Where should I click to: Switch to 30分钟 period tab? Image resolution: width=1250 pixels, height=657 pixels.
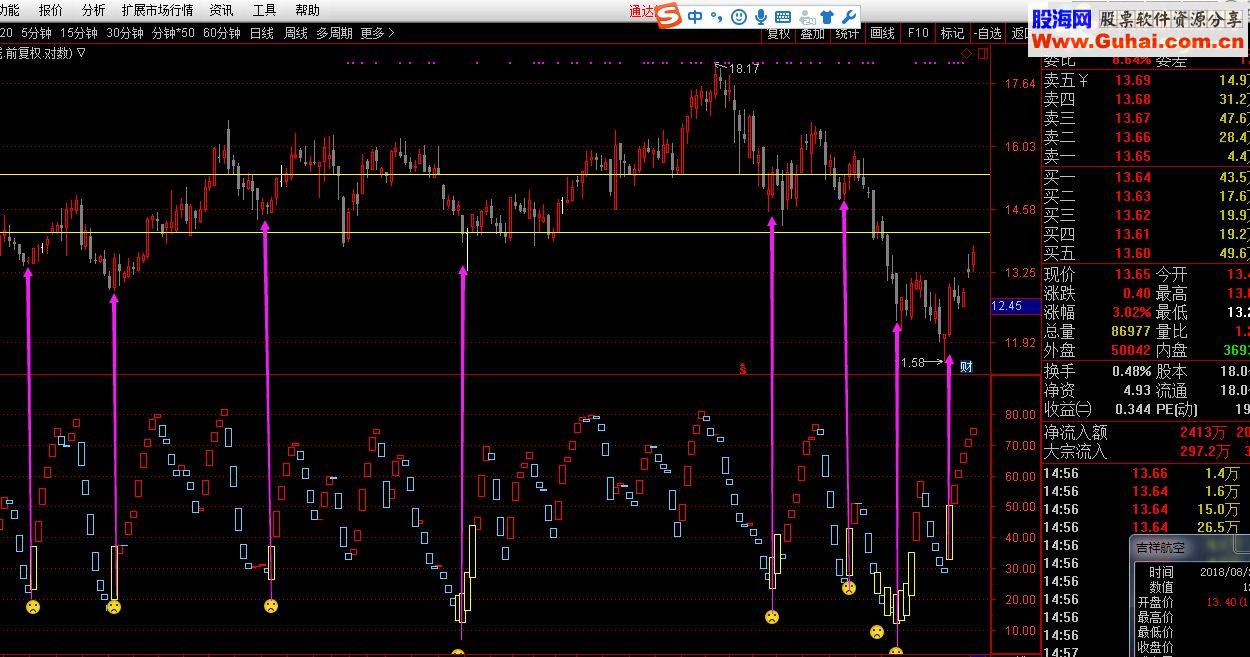pyautogui.click(x=125, y=33)
